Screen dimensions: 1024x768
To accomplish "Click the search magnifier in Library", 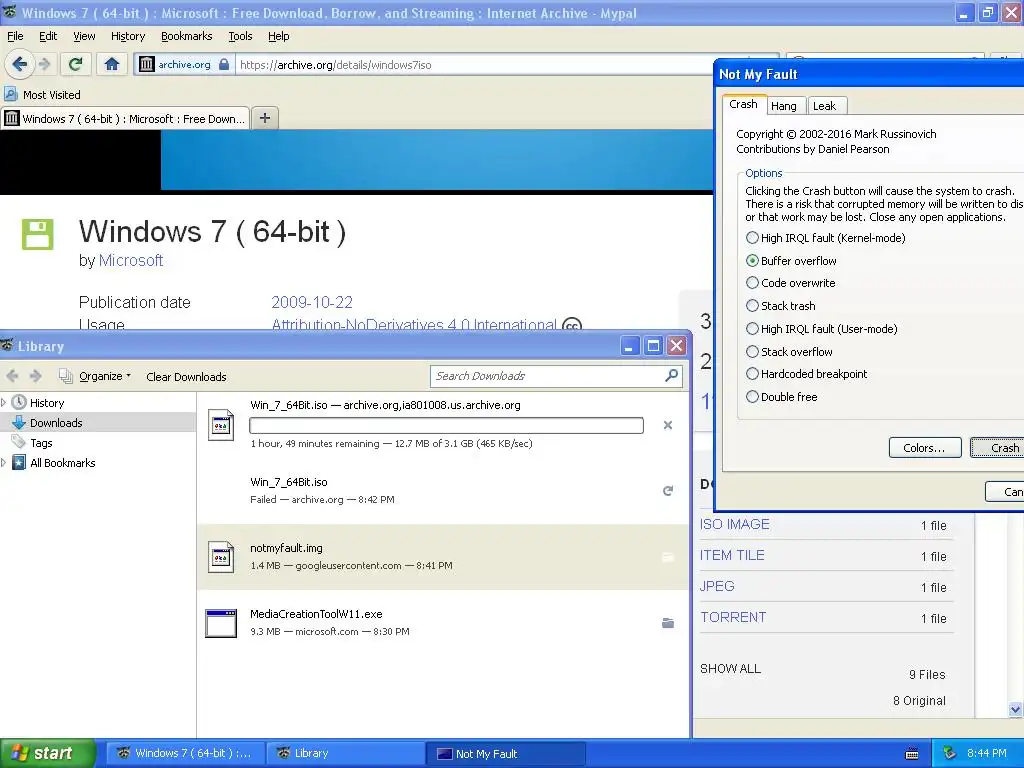I will tap(671, 376).
